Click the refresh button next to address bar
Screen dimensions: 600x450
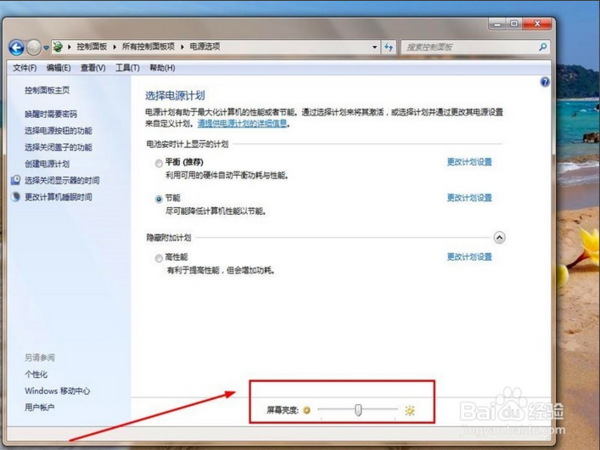coord(389,47)
